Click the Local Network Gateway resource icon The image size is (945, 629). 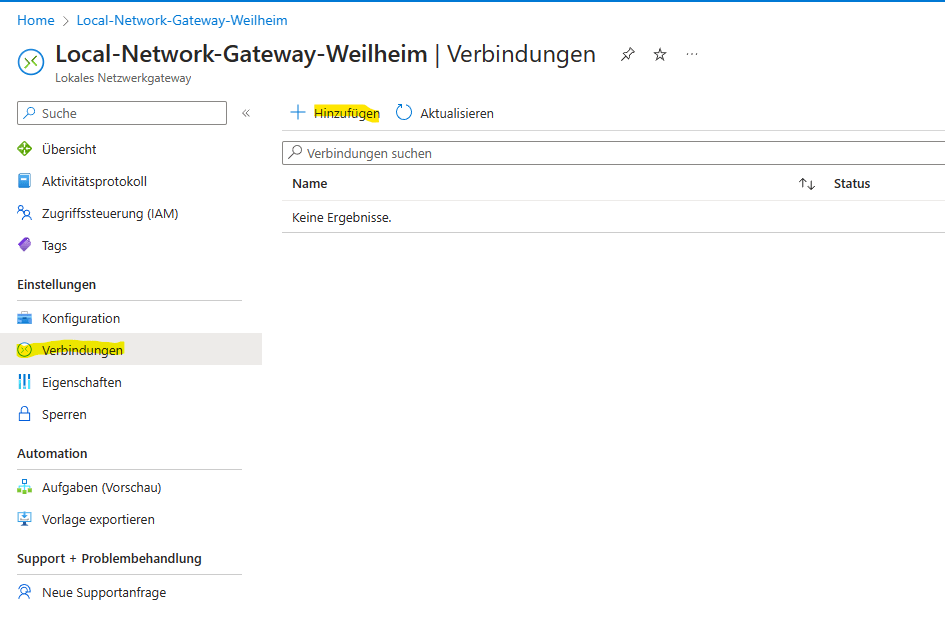pos(31,62)
